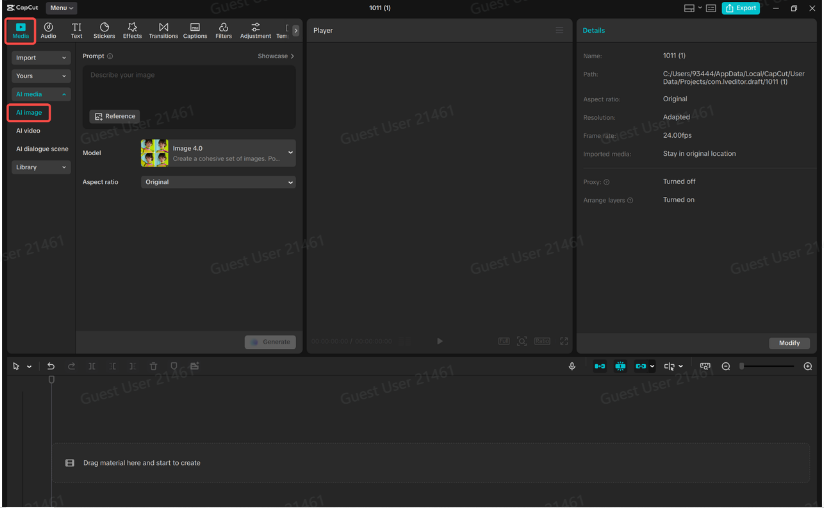
Task: Open the Stickers panel
Action: click(x=104, y=30)
